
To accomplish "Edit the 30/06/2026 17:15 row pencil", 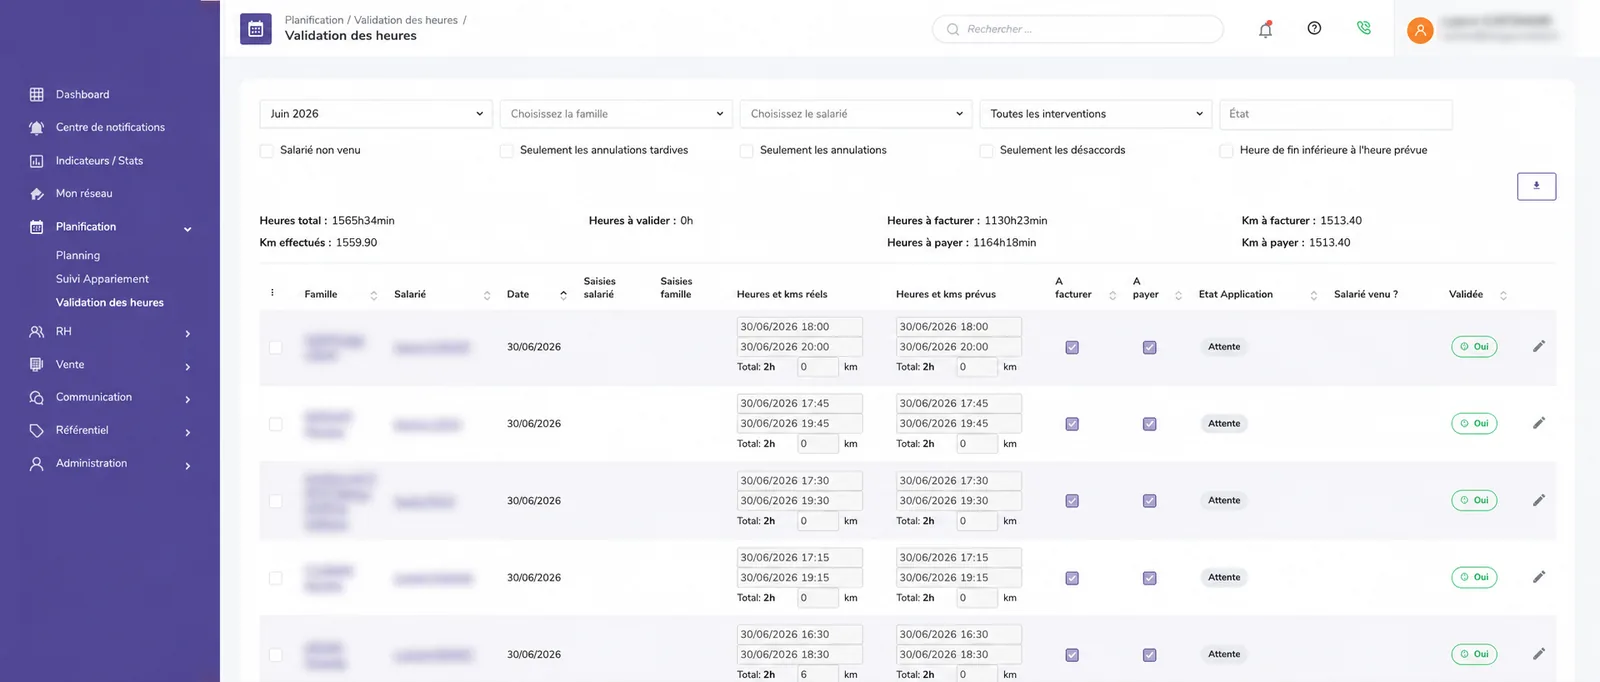I will [x=1539, y=577].
